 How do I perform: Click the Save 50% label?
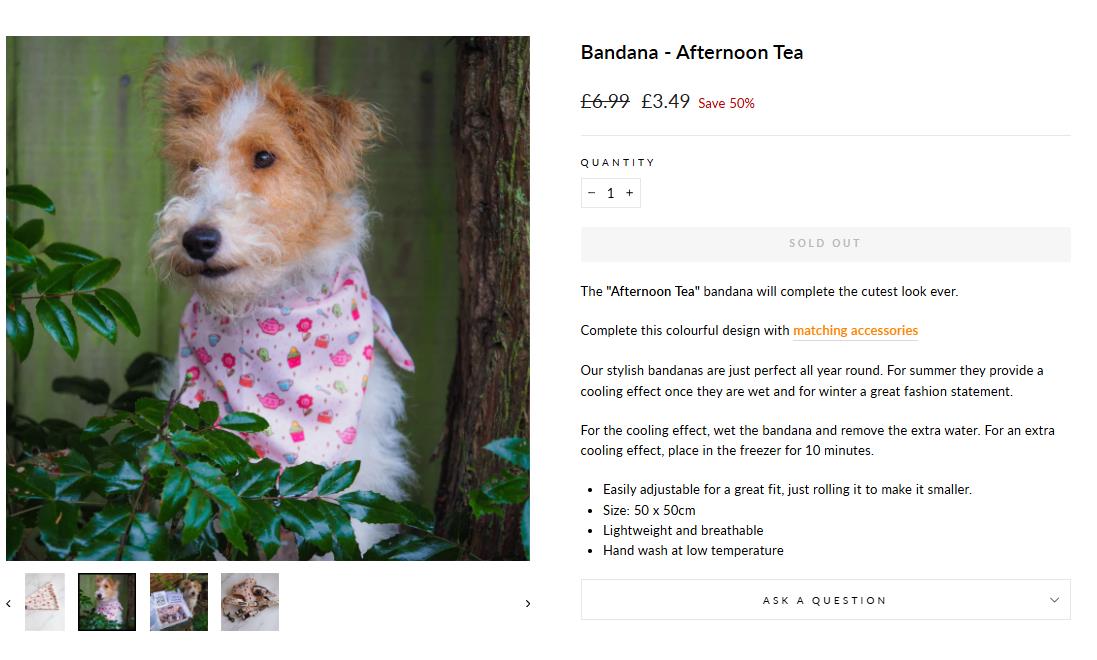[x=726, y=103]
